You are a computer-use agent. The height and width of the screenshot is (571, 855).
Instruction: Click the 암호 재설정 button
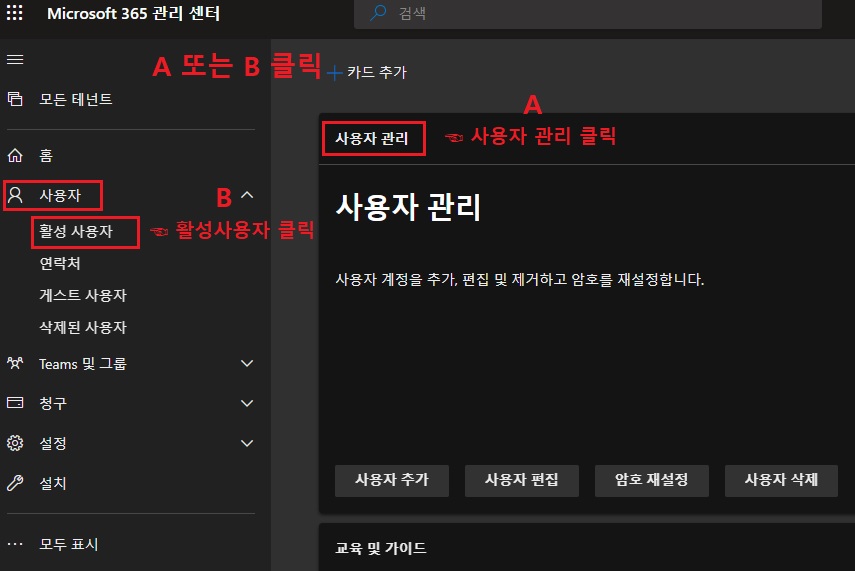652,480
